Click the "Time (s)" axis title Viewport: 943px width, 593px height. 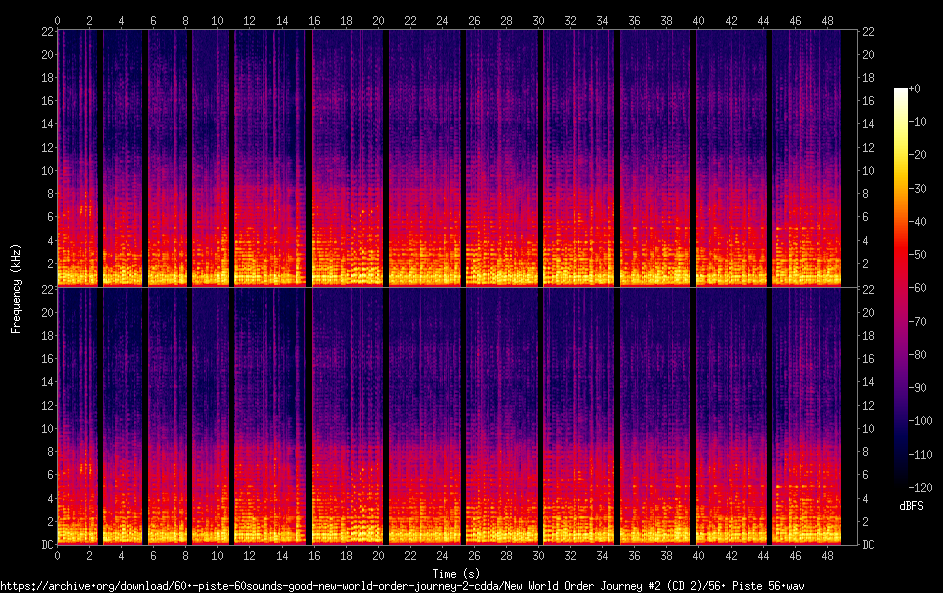[x=456, y=574]
